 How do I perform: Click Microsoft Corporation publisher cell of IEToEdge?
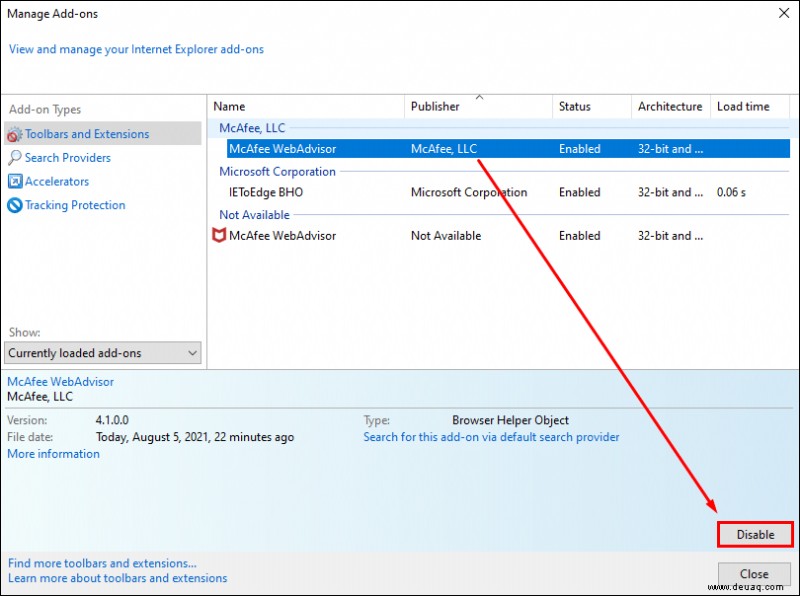tap(469, 192)
